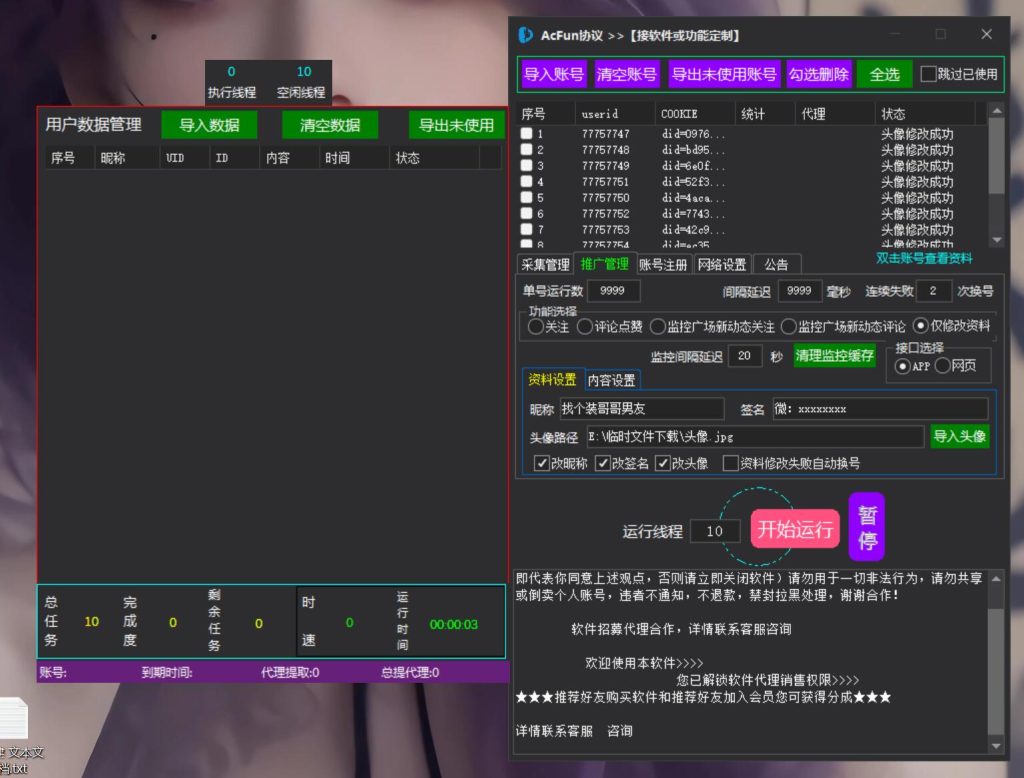Open 内容设置 sub-tab
This screenshot has width=1024, height=778.
coord(612,380)
